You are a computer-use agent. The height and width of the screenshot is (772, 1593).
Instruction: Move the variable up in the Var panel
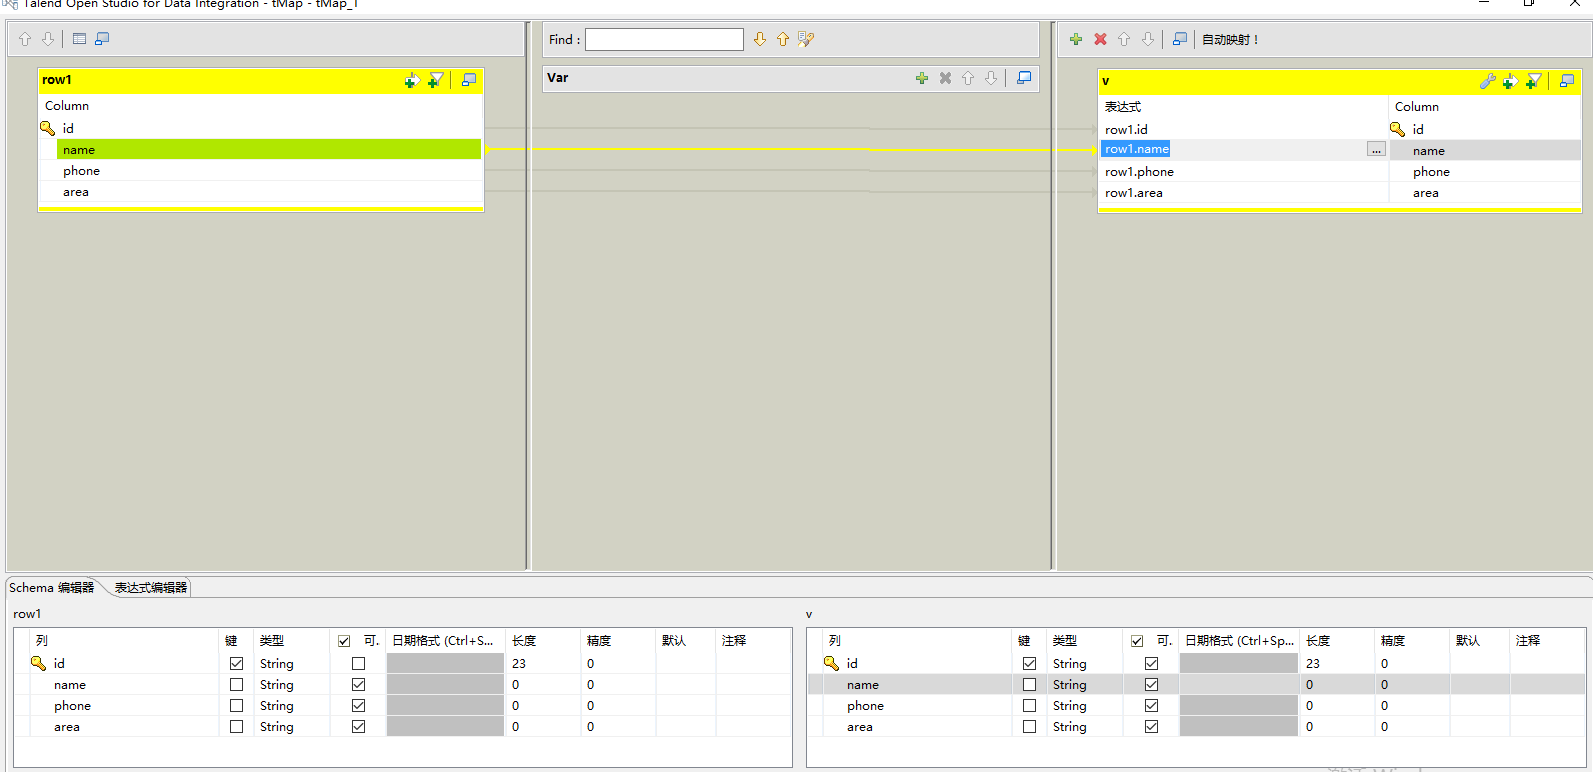coord(968,78)
